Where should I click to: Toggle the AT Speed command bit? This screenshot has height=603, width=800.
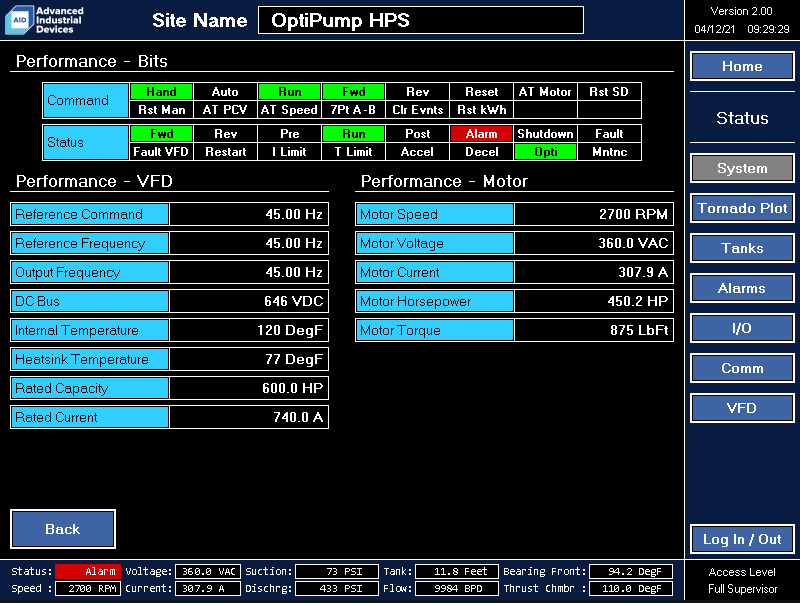[x=289, y=110]
